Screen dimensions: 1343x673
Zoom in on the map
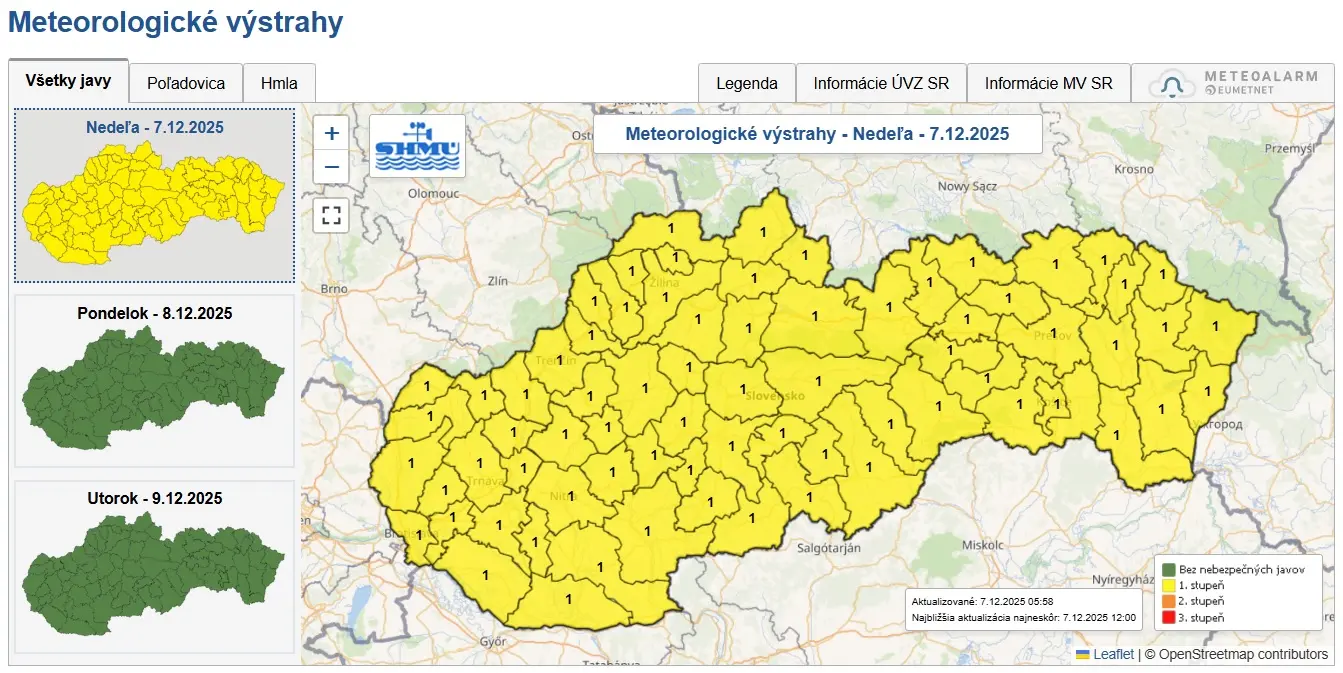tap(331, 131)
